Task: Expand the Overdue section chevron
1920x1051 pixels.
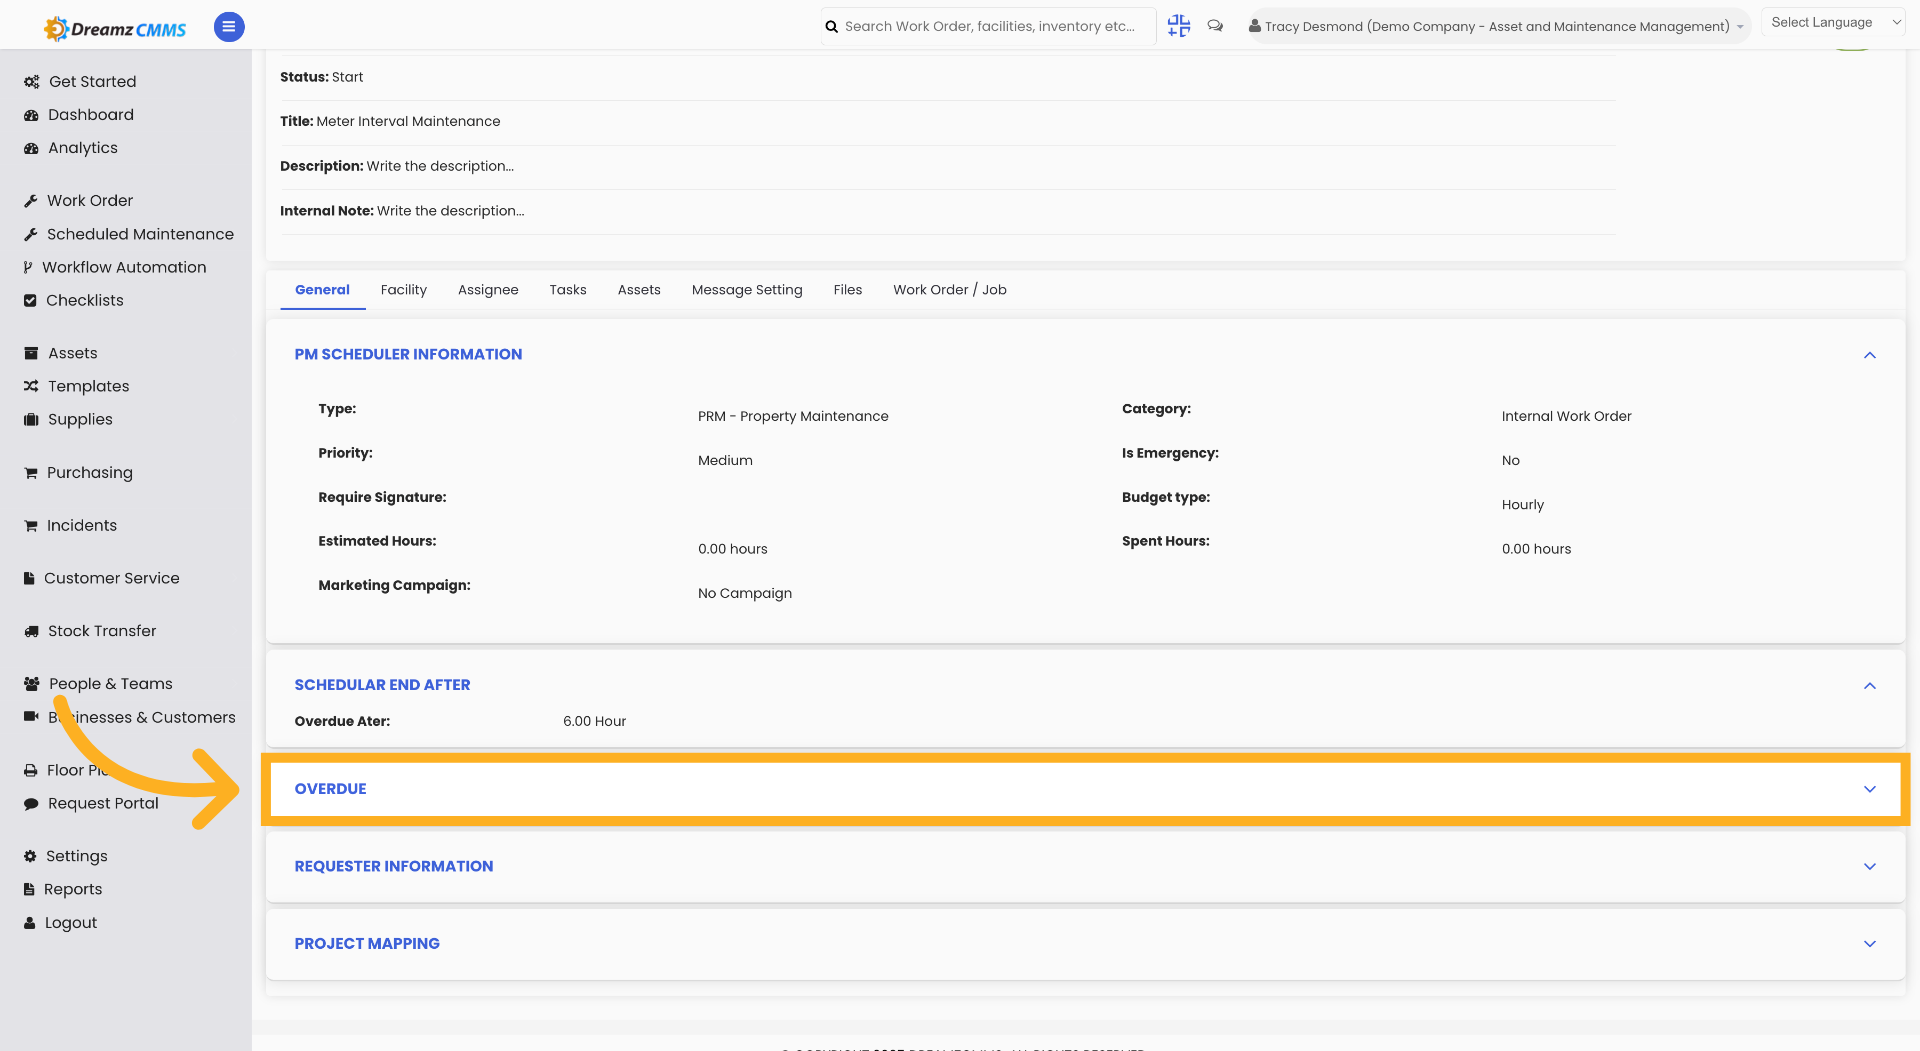Action: 1870,789
